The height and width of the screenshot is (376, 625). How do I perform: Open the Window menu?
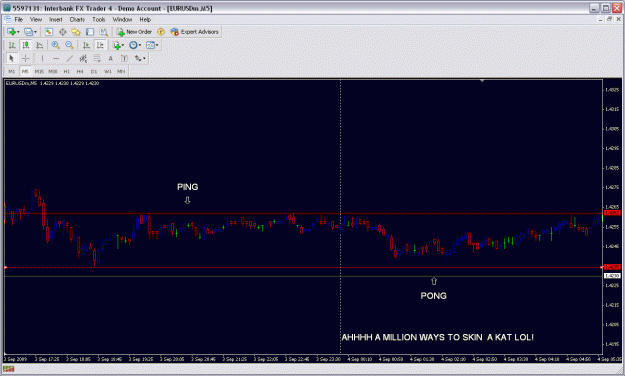tap(122, 19)
